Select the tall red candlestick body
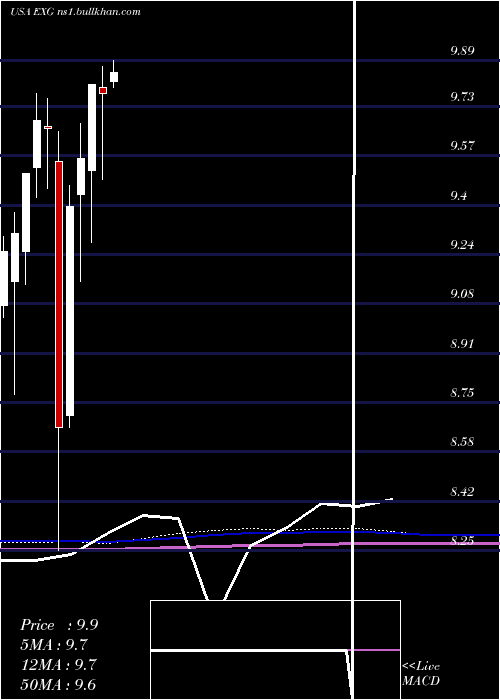 [59, 295]
